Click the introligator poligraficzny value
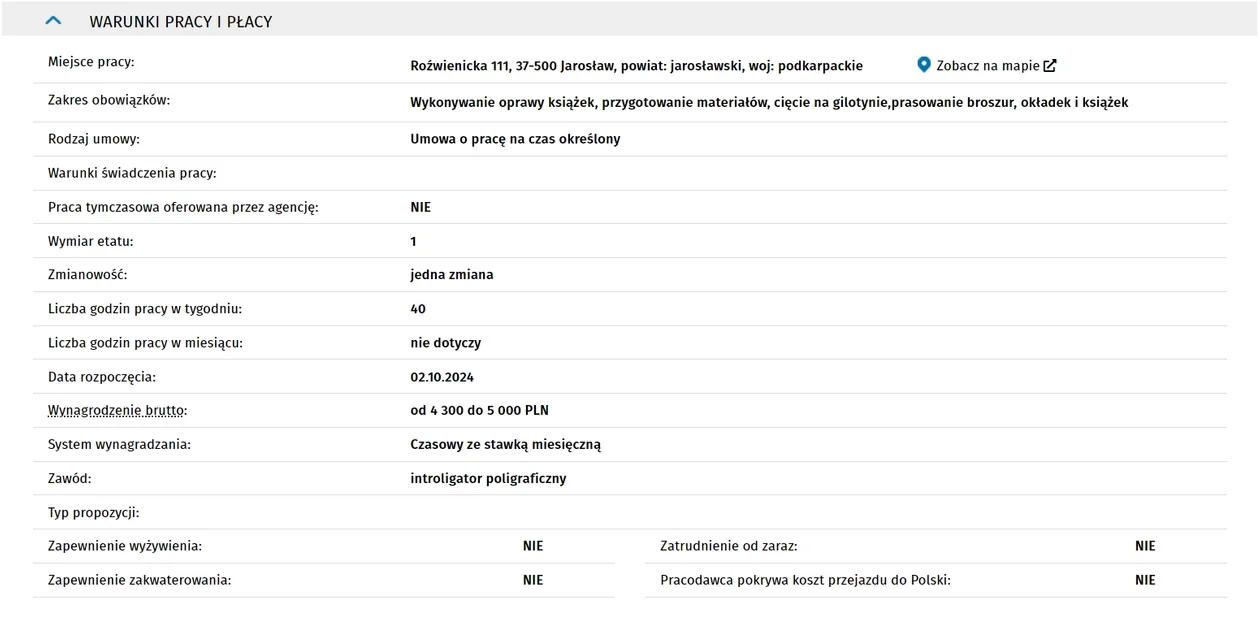This screenshot has width=1260, height=617. tap(488, 479)
